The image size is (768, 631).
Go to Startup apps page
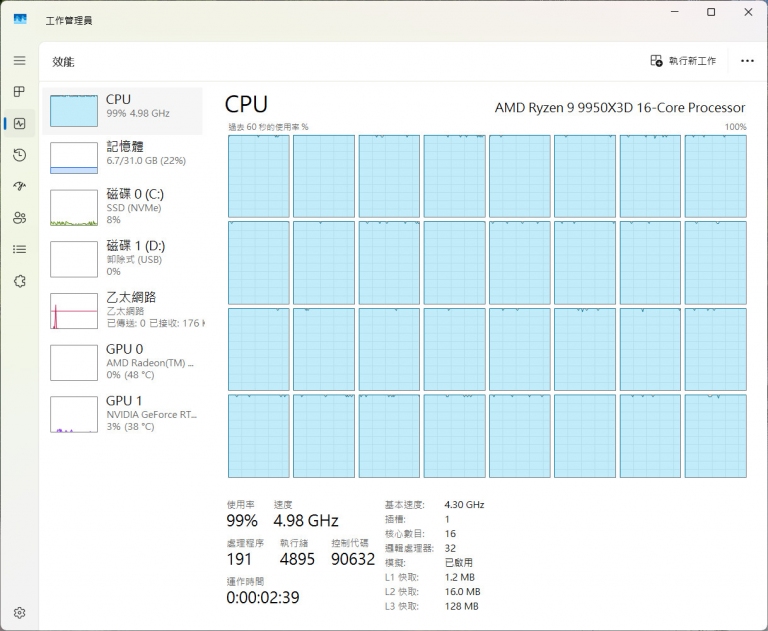point(19,186)
